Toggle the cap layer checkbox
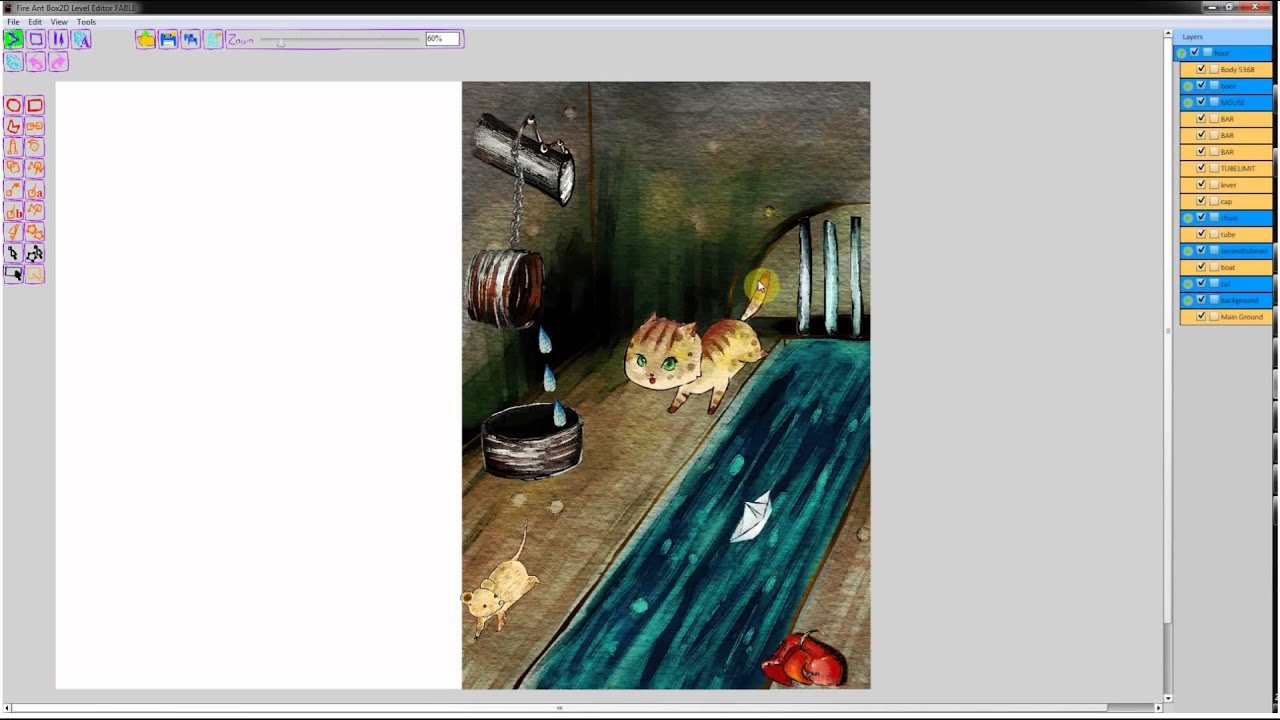Image resolution: width=1280 pixels, height=720 pixels. (1201, 201)
